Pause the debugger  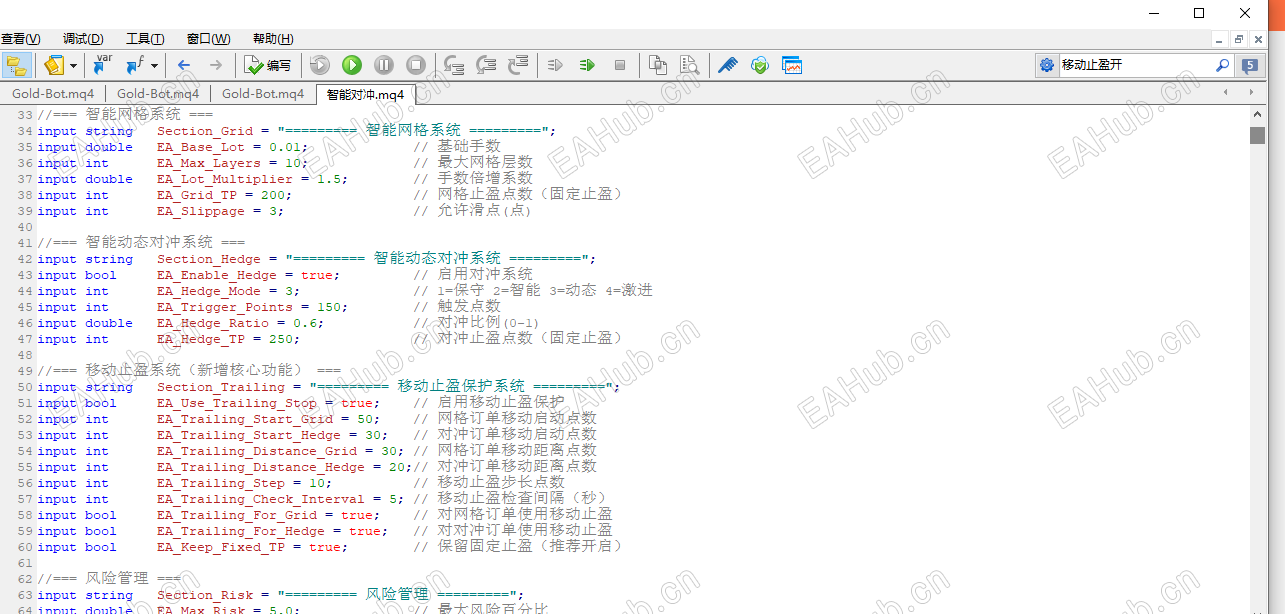pos(384,65)
